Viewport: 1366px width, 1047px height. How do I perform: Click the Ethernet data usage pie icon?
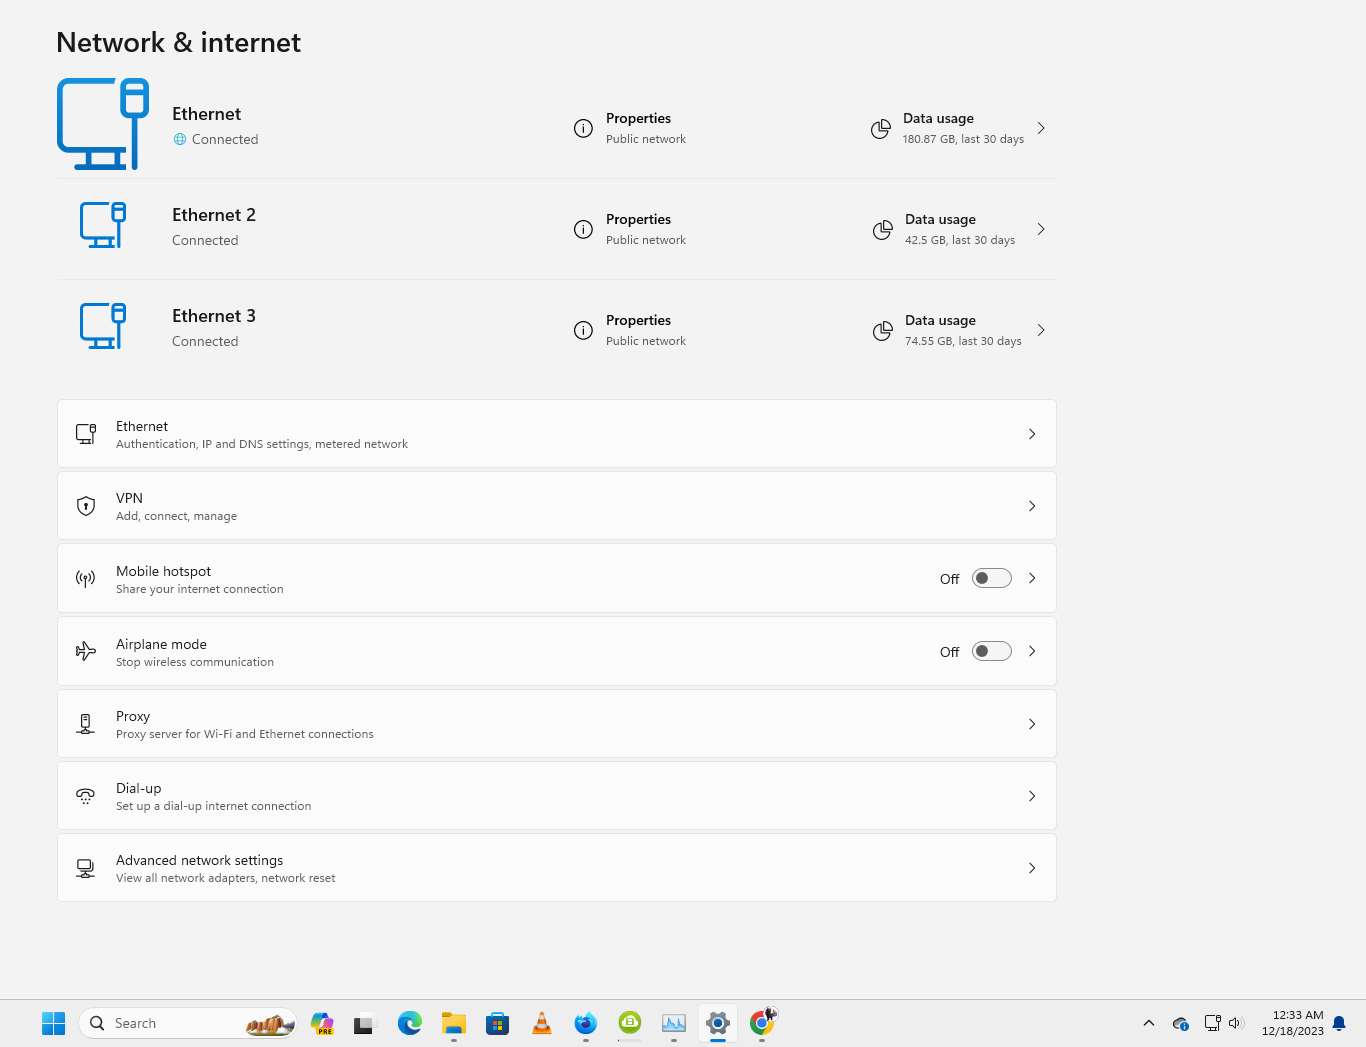pos(880,129)
